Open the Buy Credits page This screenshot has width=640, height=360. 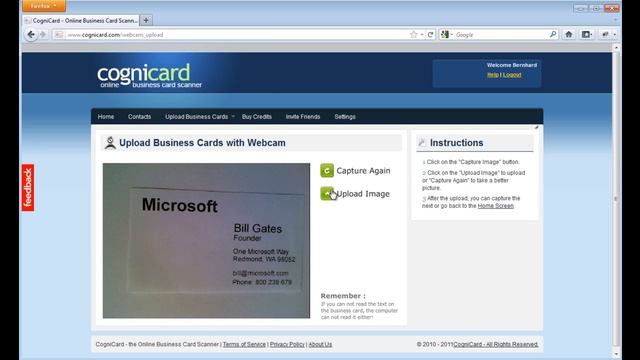(x=257, y=117)
